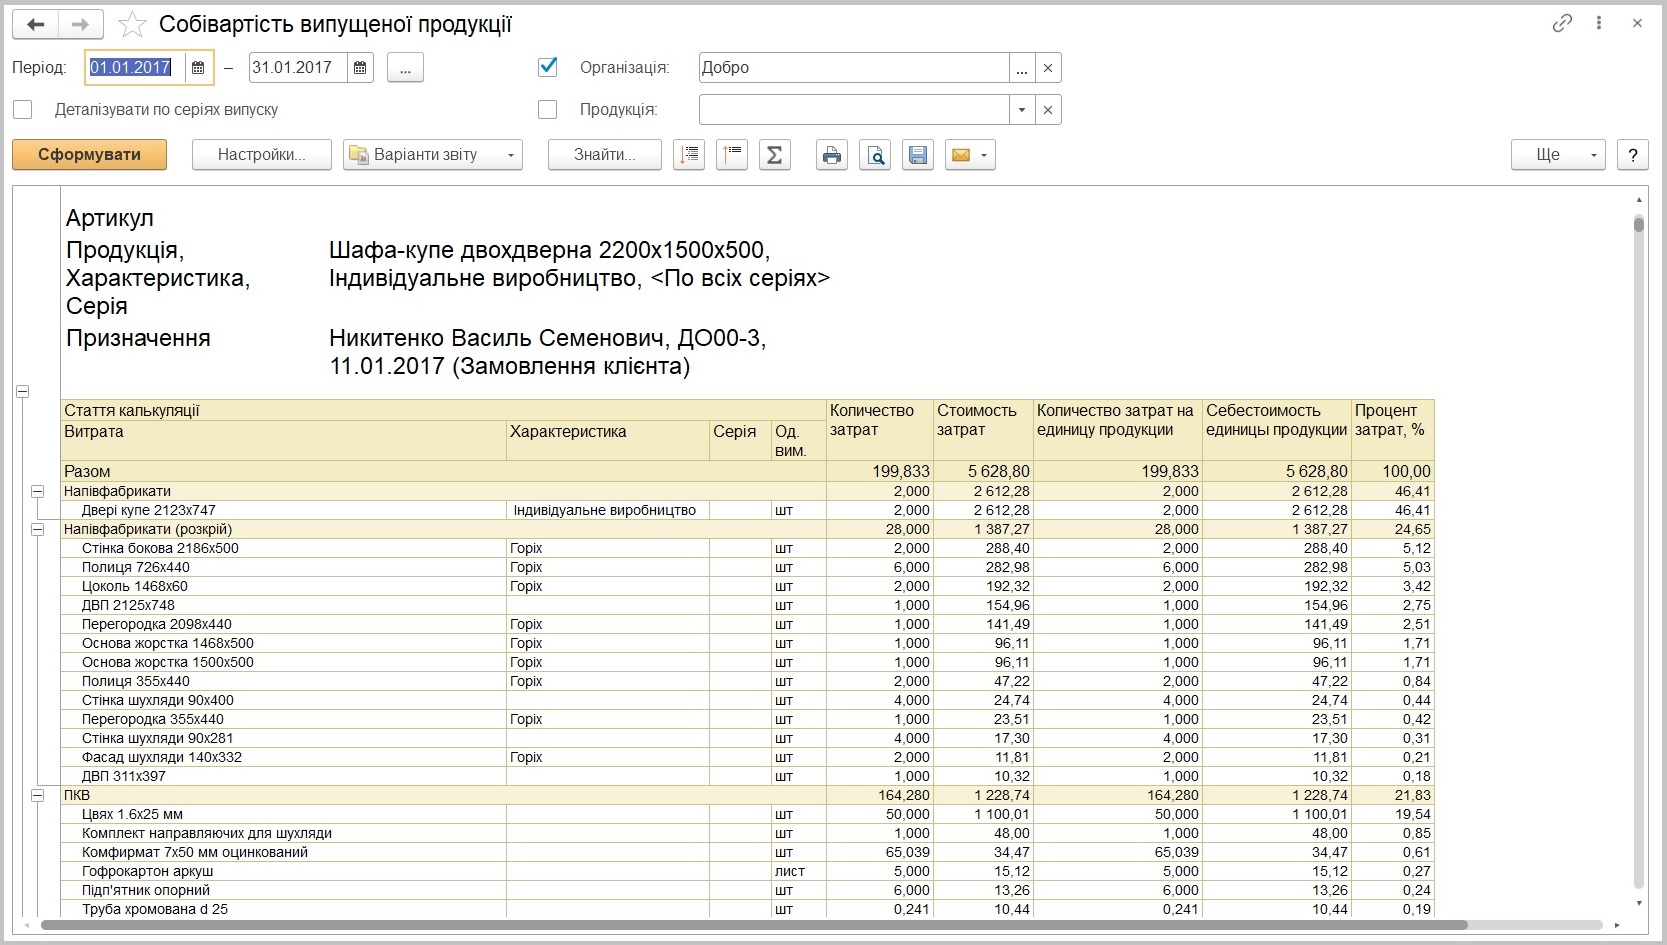The height and width of the screenshot is (945, 1667).
Task: Open the Настройки... dialog
Action: pyautogui.click(x=261, y=155)
